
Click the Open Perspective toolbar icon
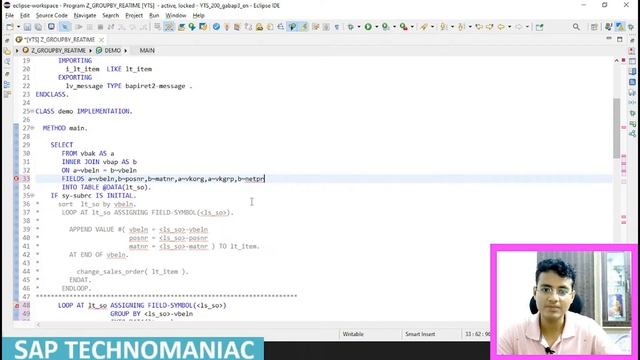pyautogui.click(x=594, y=27)
